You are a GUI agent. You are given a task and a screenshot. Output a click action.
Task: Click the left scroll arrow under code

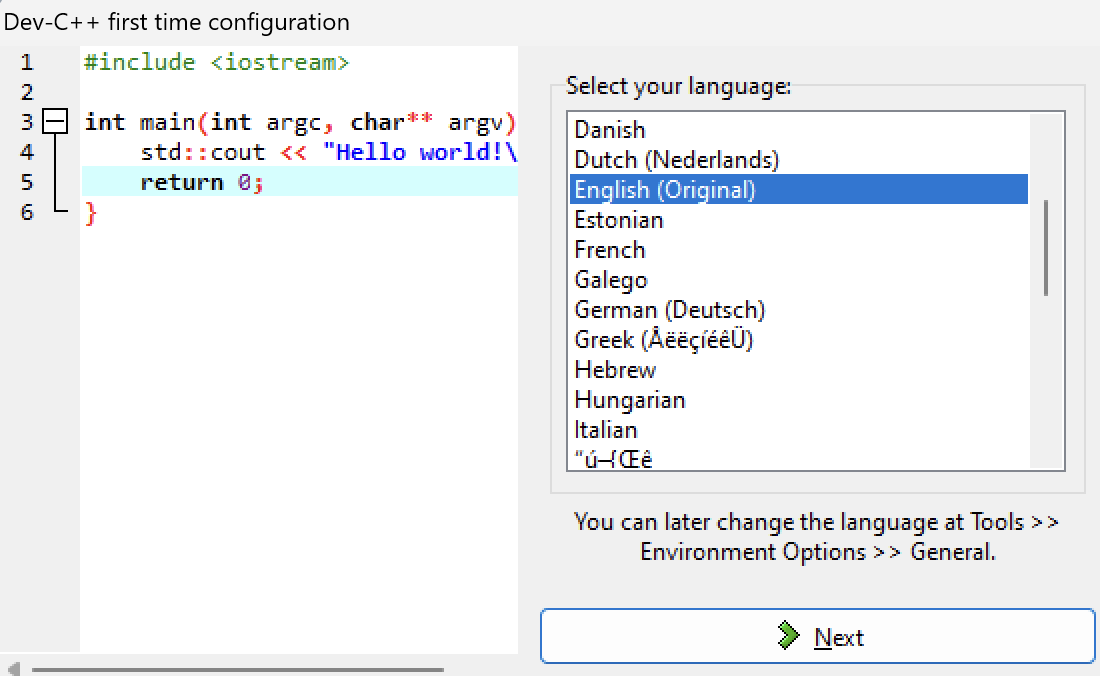click(x=13, y=669)
